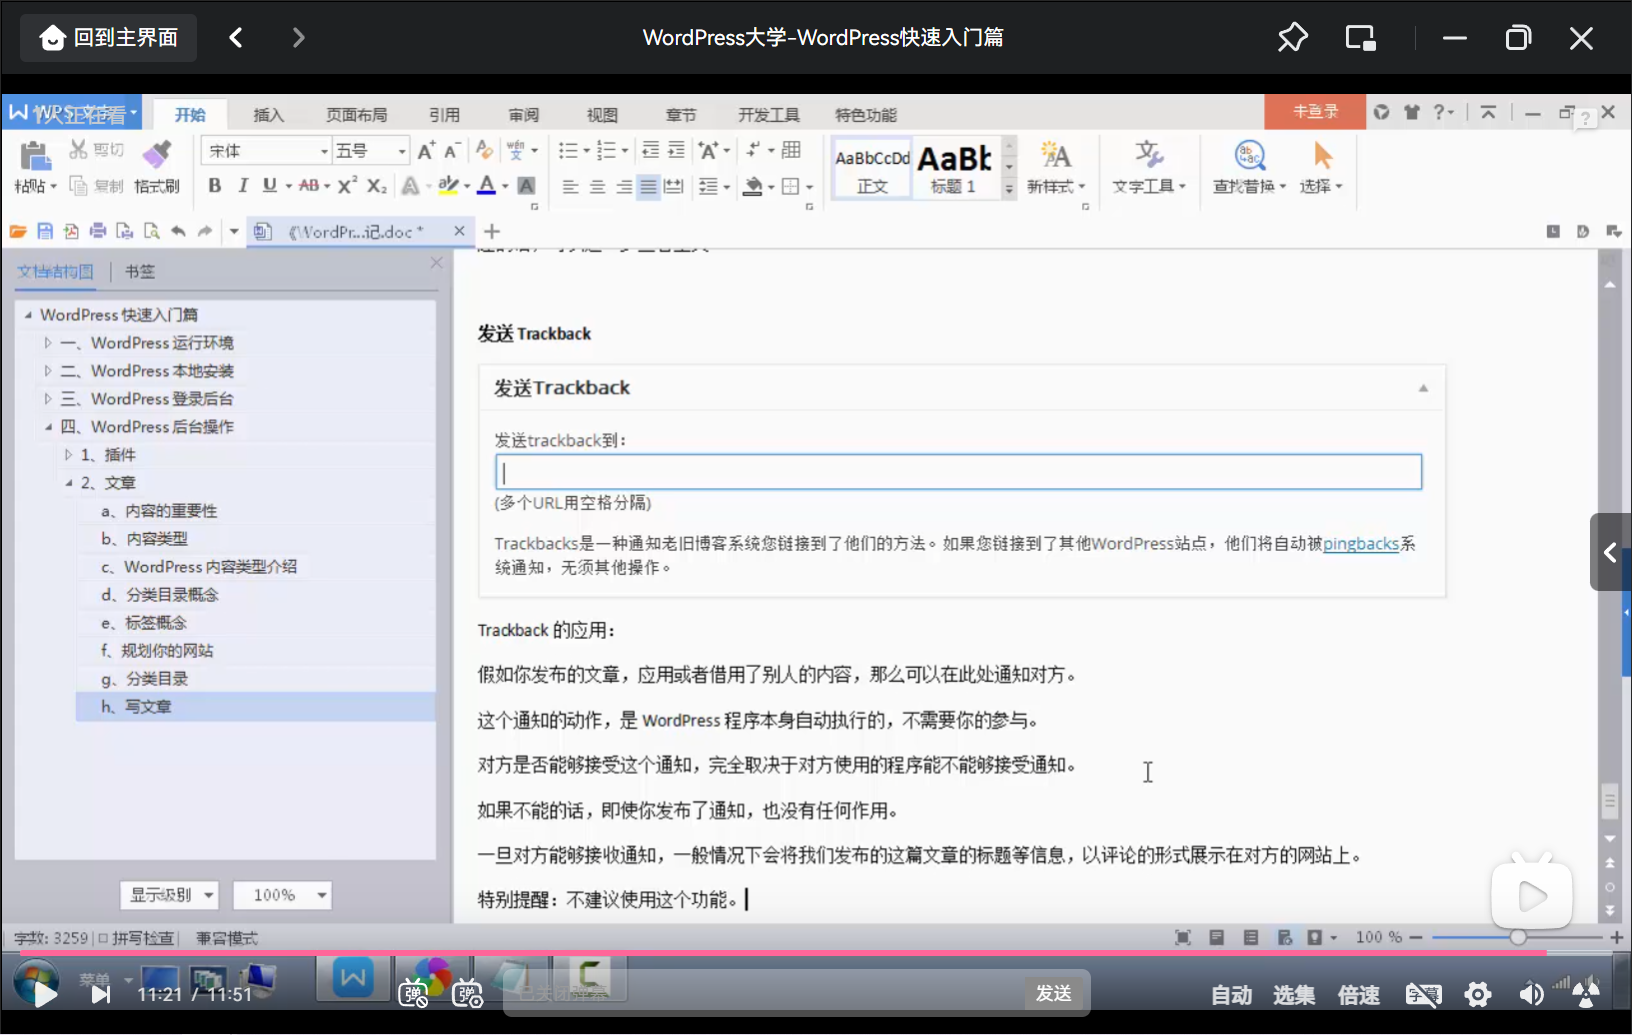Viewport: 1632px width, 1035px height.
Task: Select justify alignment icon
Action: 649,186
